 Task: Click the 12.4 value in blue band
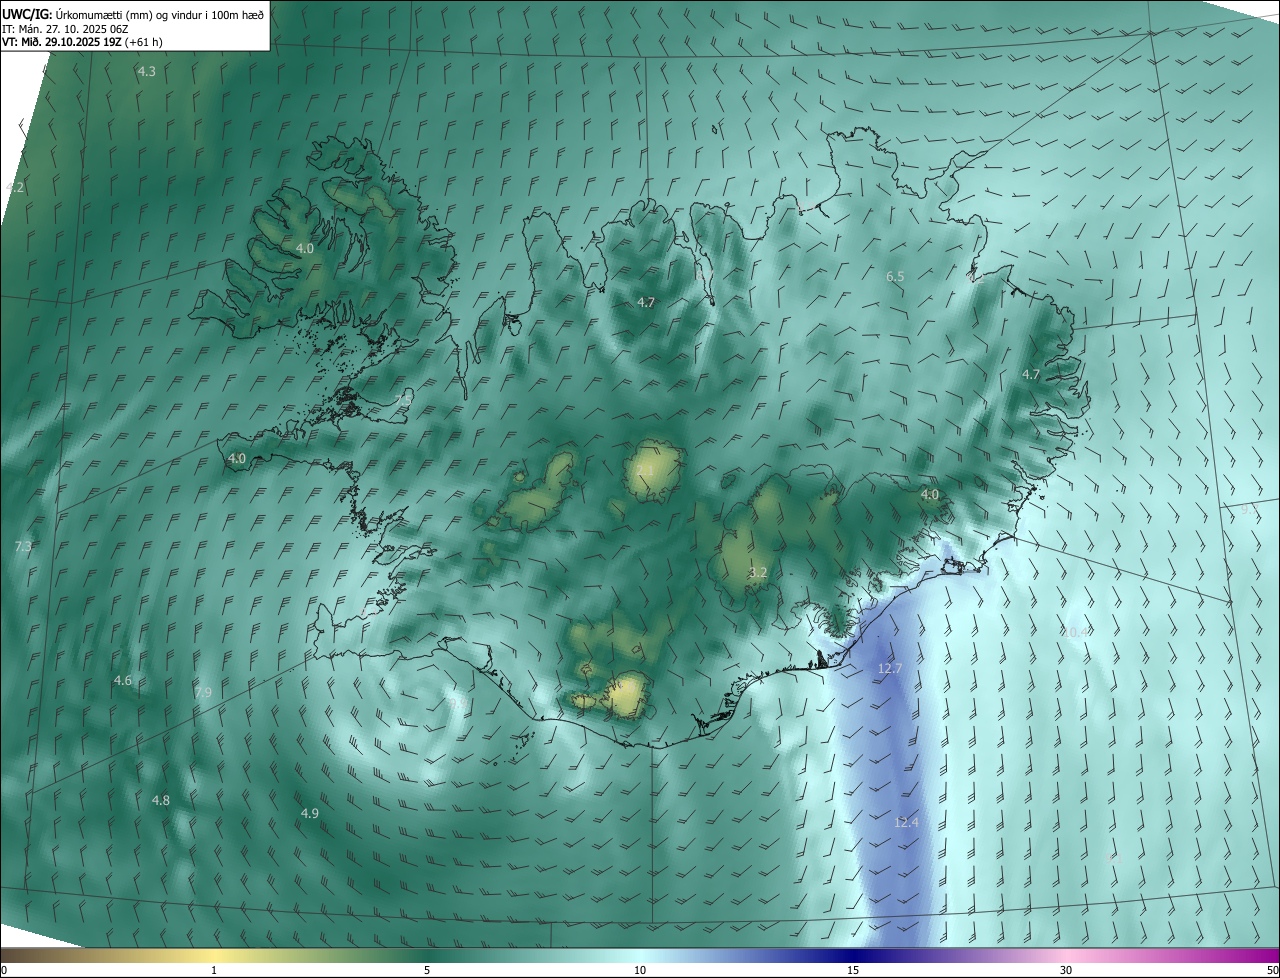click(906, 822)
